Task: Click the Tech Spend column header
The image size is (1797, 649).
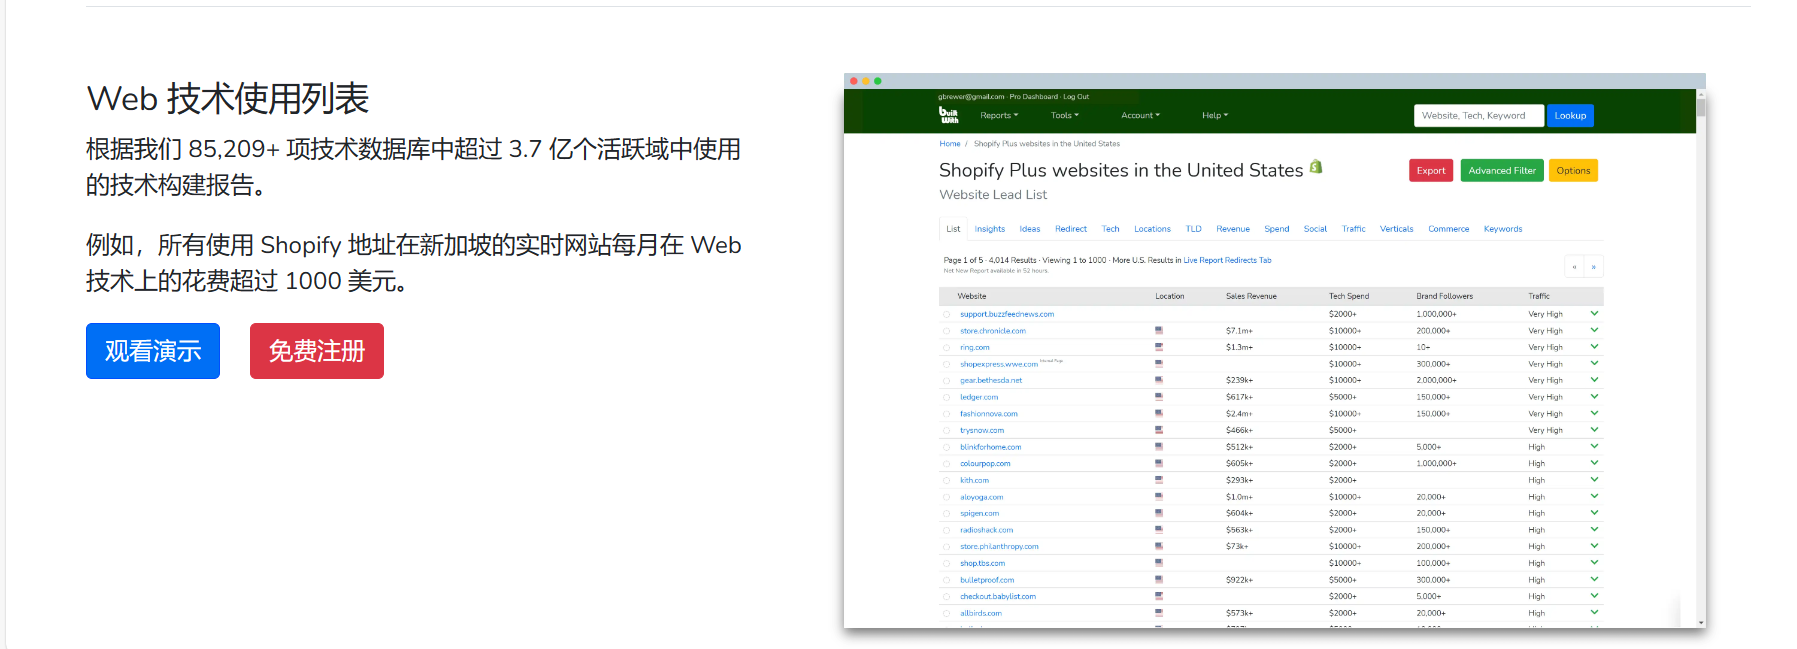Action: point(1349,296)
